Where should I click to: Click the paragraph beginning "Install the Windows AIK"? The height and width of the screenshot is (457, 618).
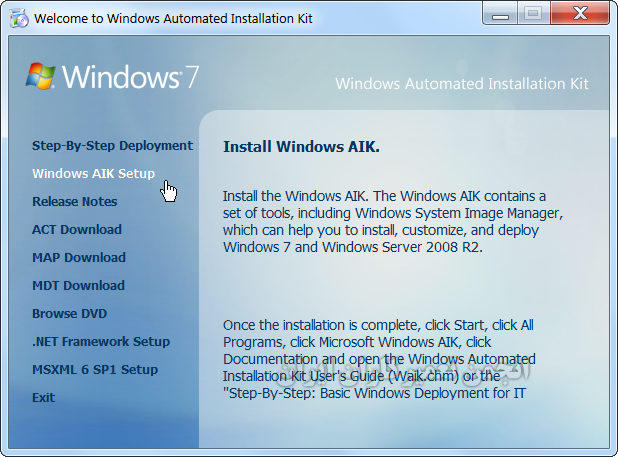pyautogui.click(x=393, y=221)
